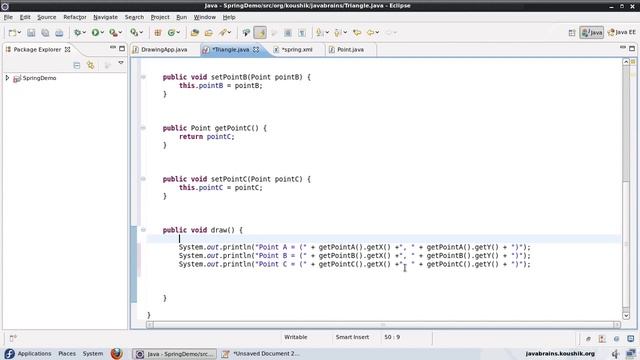Click the Save icon in toolbar
640x360 pixels.
pos(31,33)
